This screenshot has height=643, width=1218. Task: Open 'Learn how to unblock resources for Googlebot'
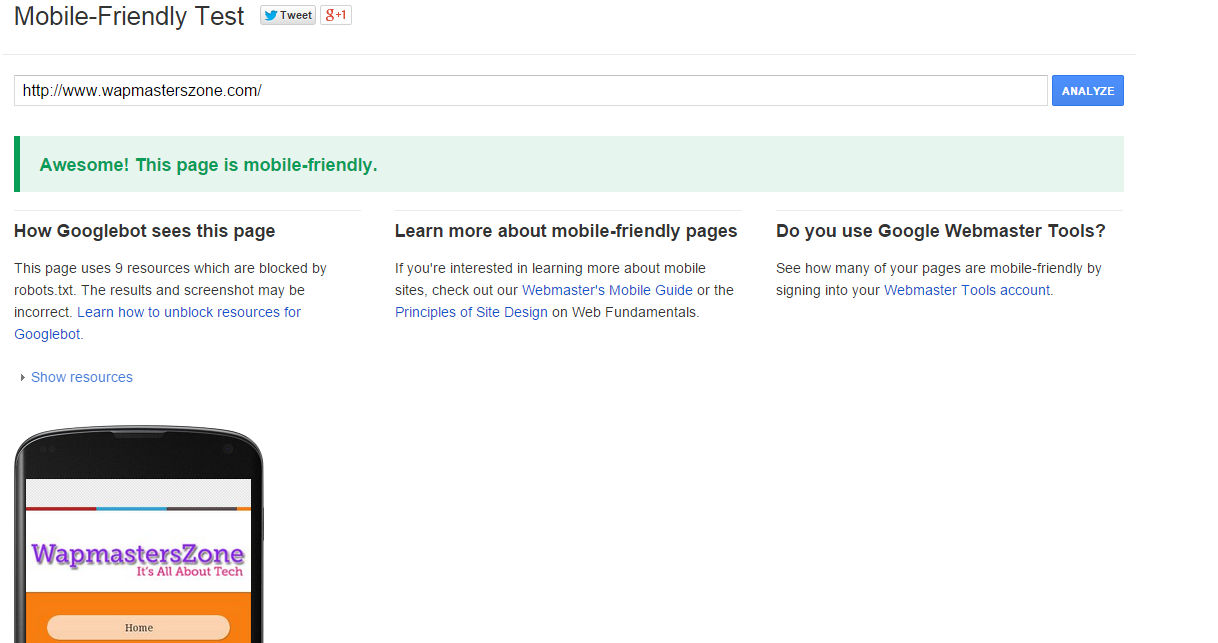point(157,323)
